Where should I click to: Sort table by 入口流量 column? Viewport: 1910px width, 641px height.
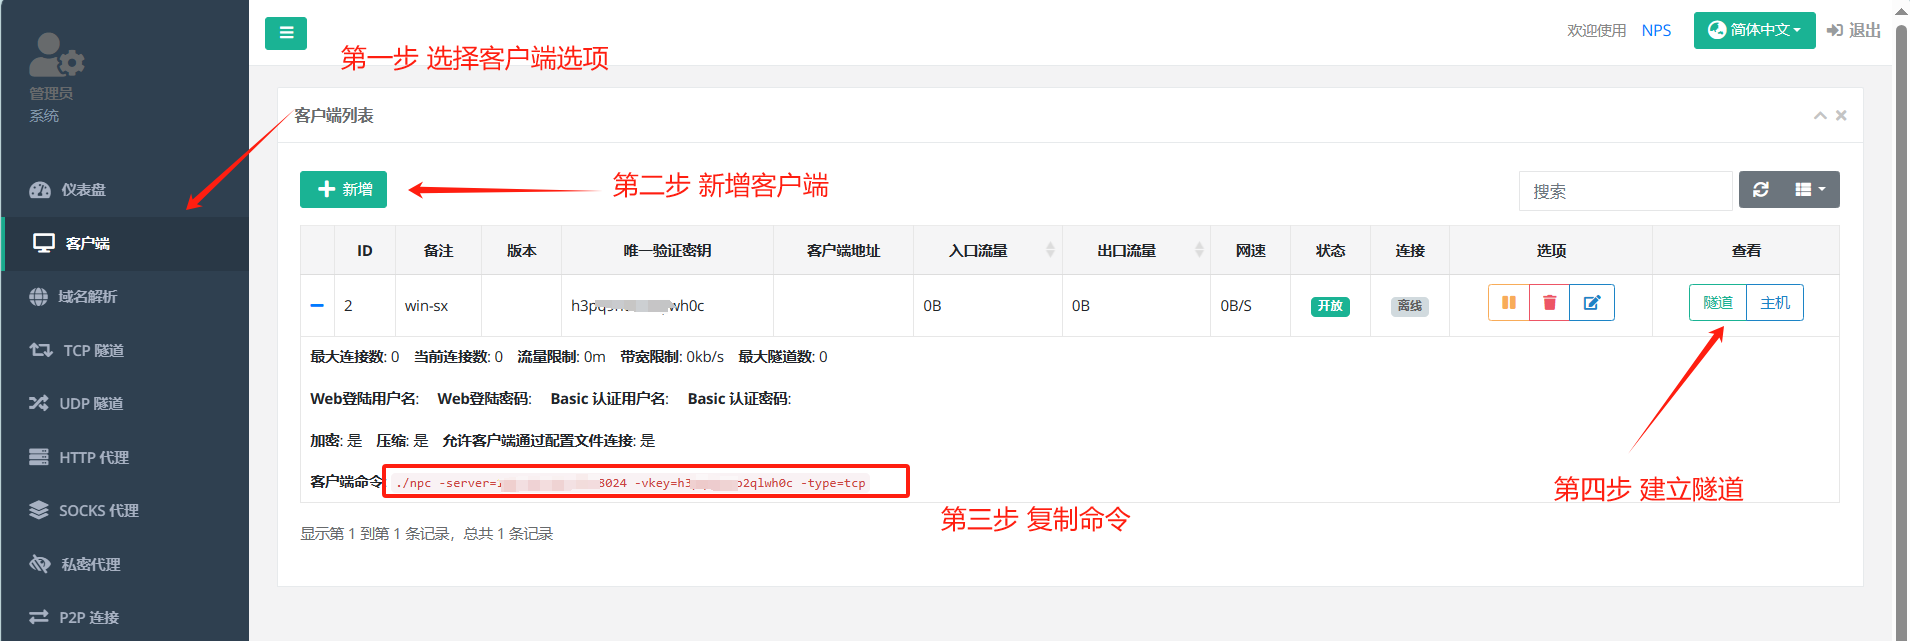pos(987,250)
